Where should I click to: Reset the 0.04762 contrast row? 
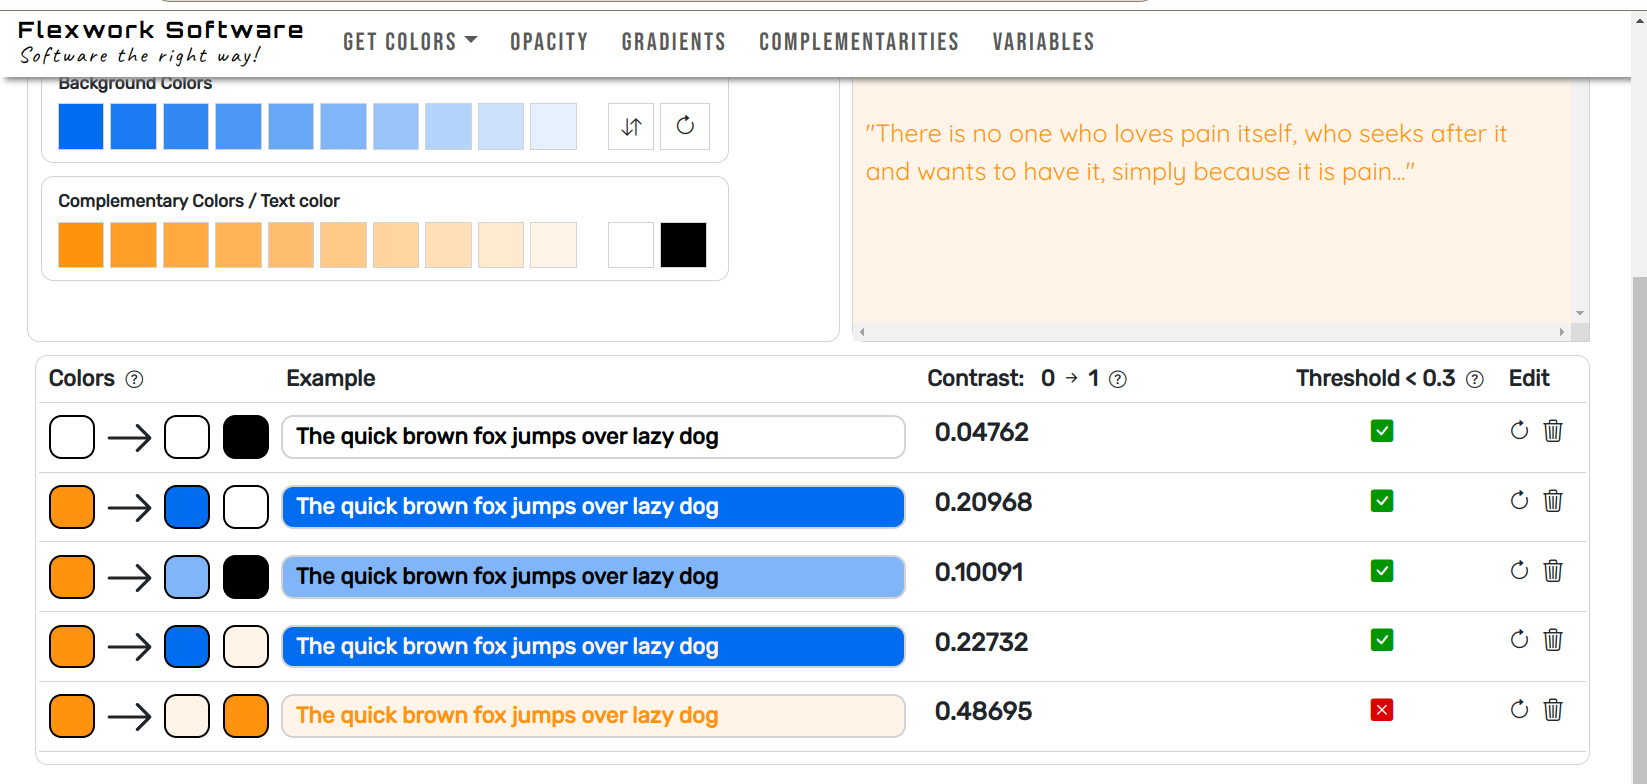(x=1519, y=431)
